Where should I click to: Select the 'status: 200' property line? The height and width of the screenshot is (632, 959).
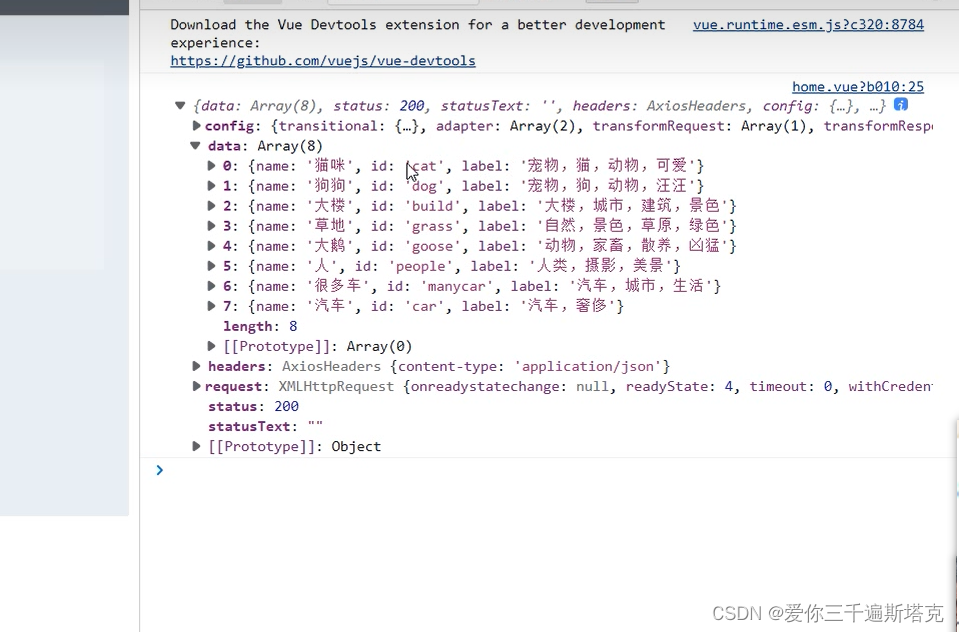(x=253, y=406)
